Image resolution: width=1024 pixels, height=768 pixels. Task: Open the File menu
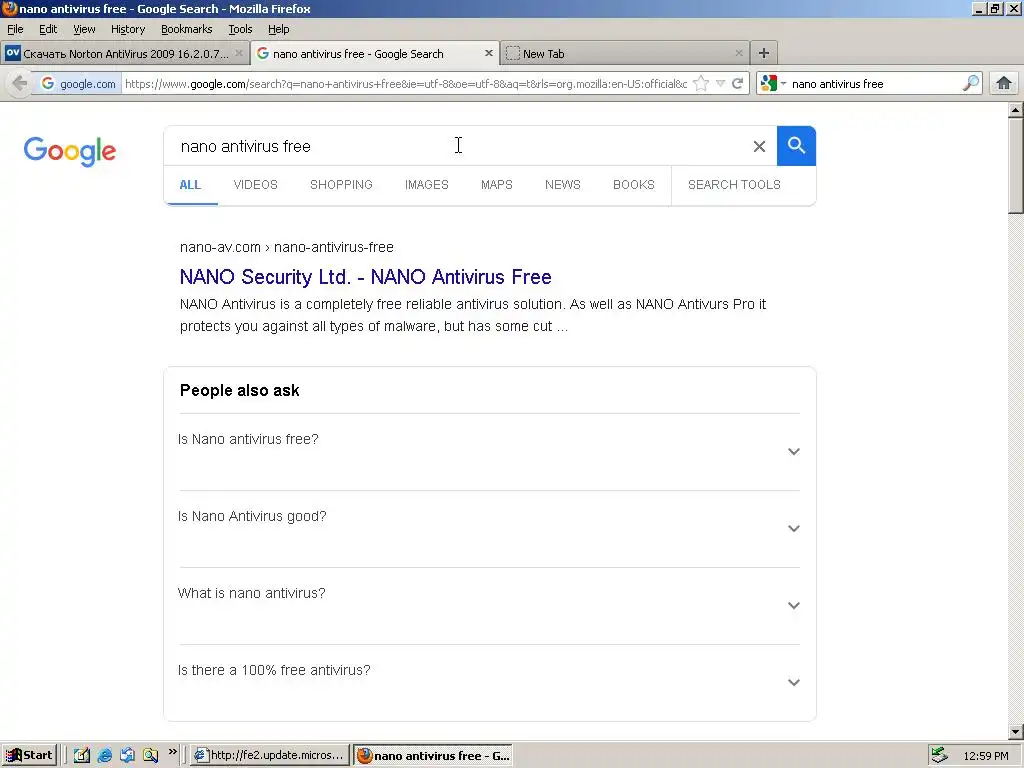(15, 29)
